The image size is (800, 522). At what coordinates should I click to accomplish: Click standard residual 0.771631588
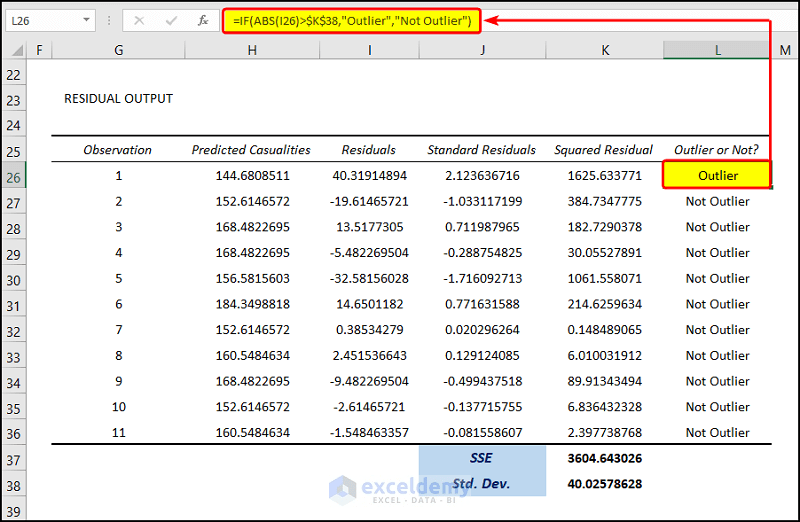coord(482,304)
